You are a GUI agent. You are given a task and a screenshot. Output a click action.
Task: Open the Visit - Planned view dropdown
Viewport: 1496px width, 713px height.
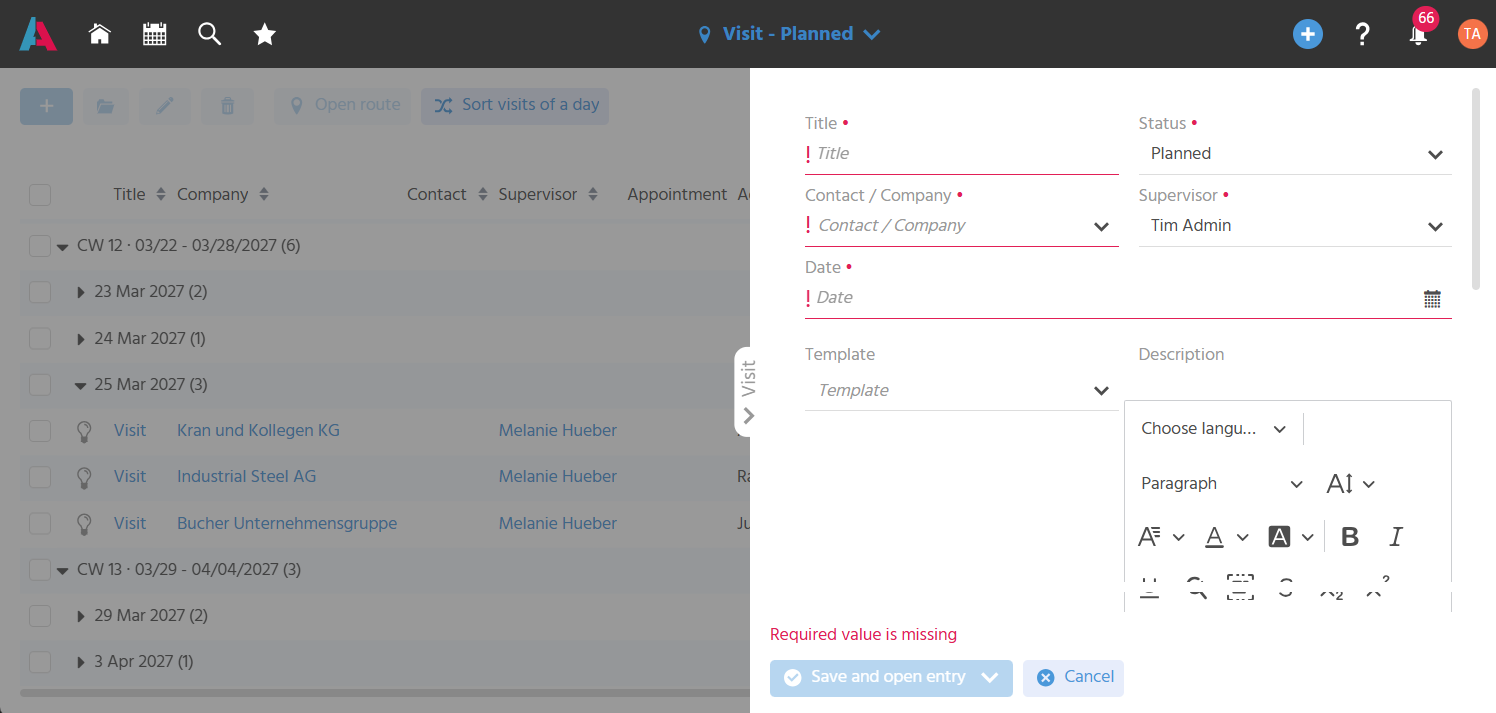789,34
